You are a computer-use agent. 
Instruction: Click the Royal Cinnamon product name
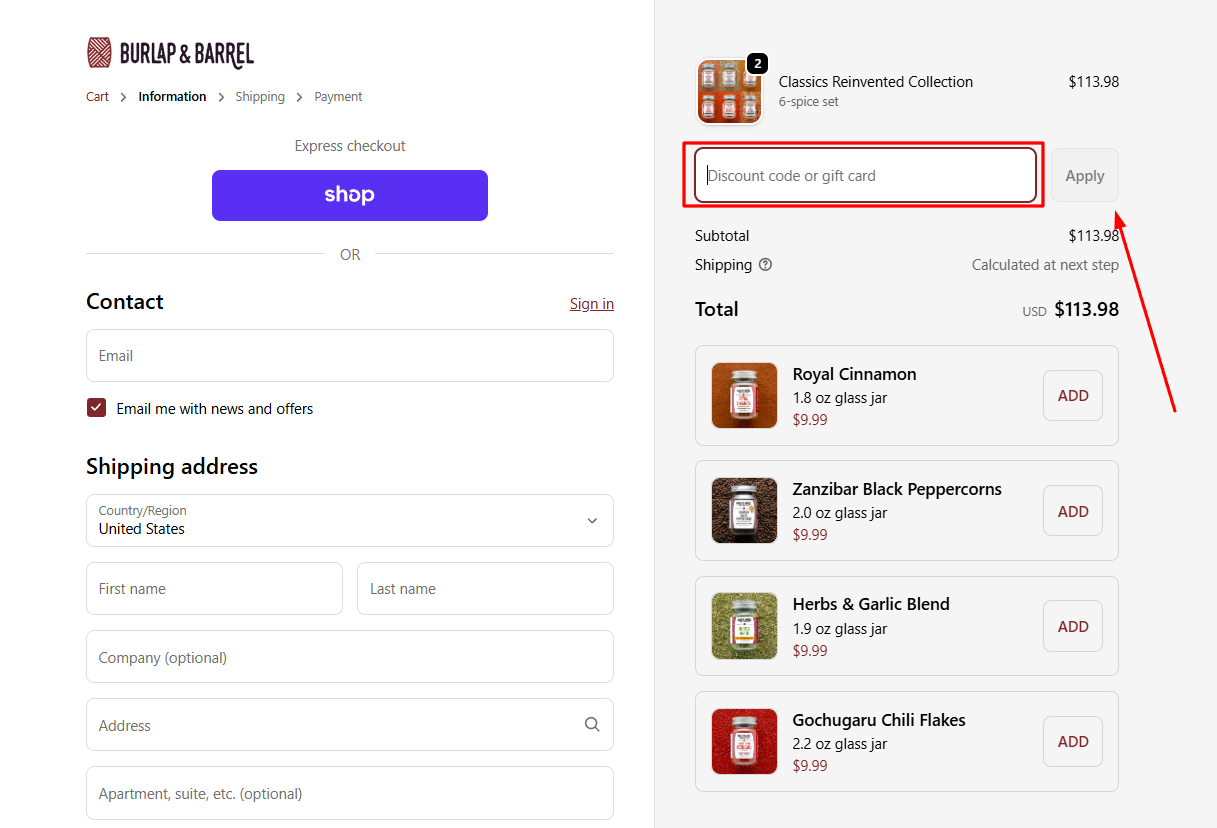855,374
